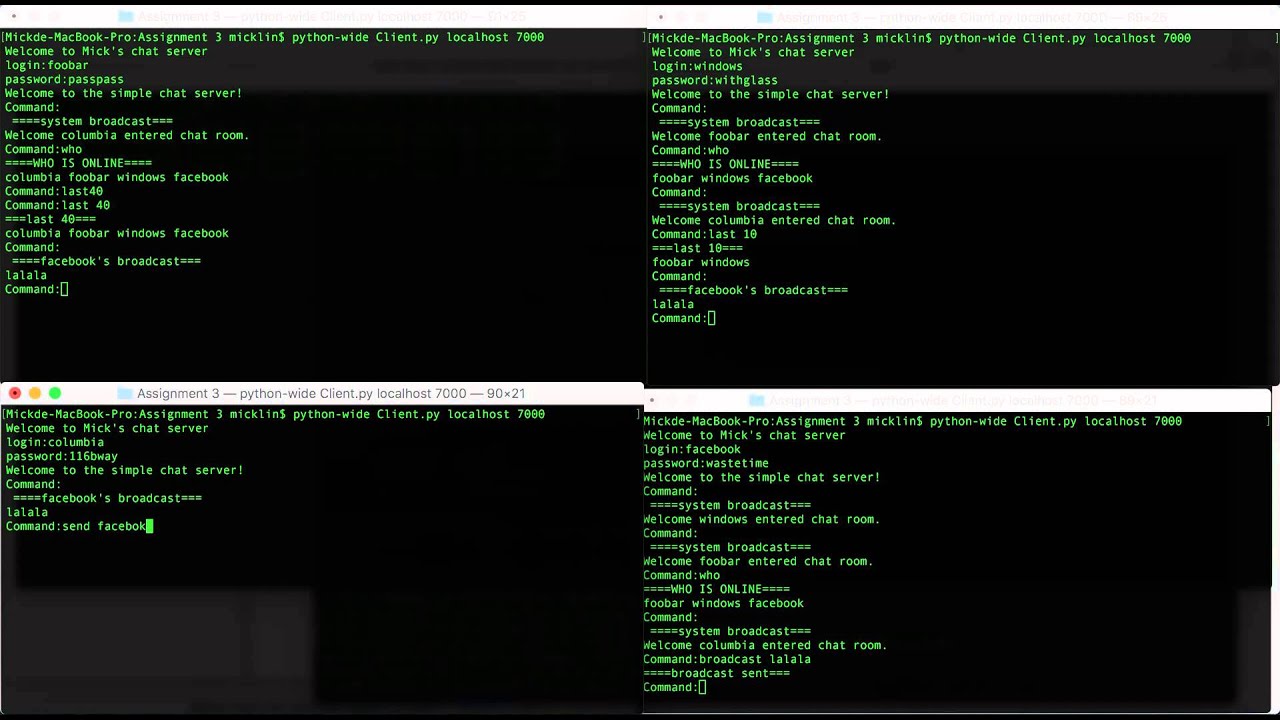The width and height of the screenshot is (1280, 720).
Task: Click 'Command:last40' in the foobar terminal
Action: (x=53, y=191)
